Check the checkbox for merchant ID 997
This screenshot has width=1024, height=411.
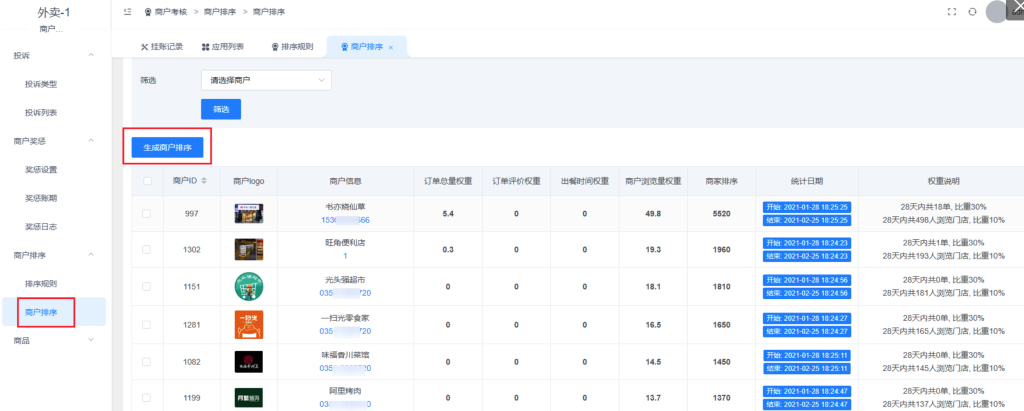(x=148, y=213)
